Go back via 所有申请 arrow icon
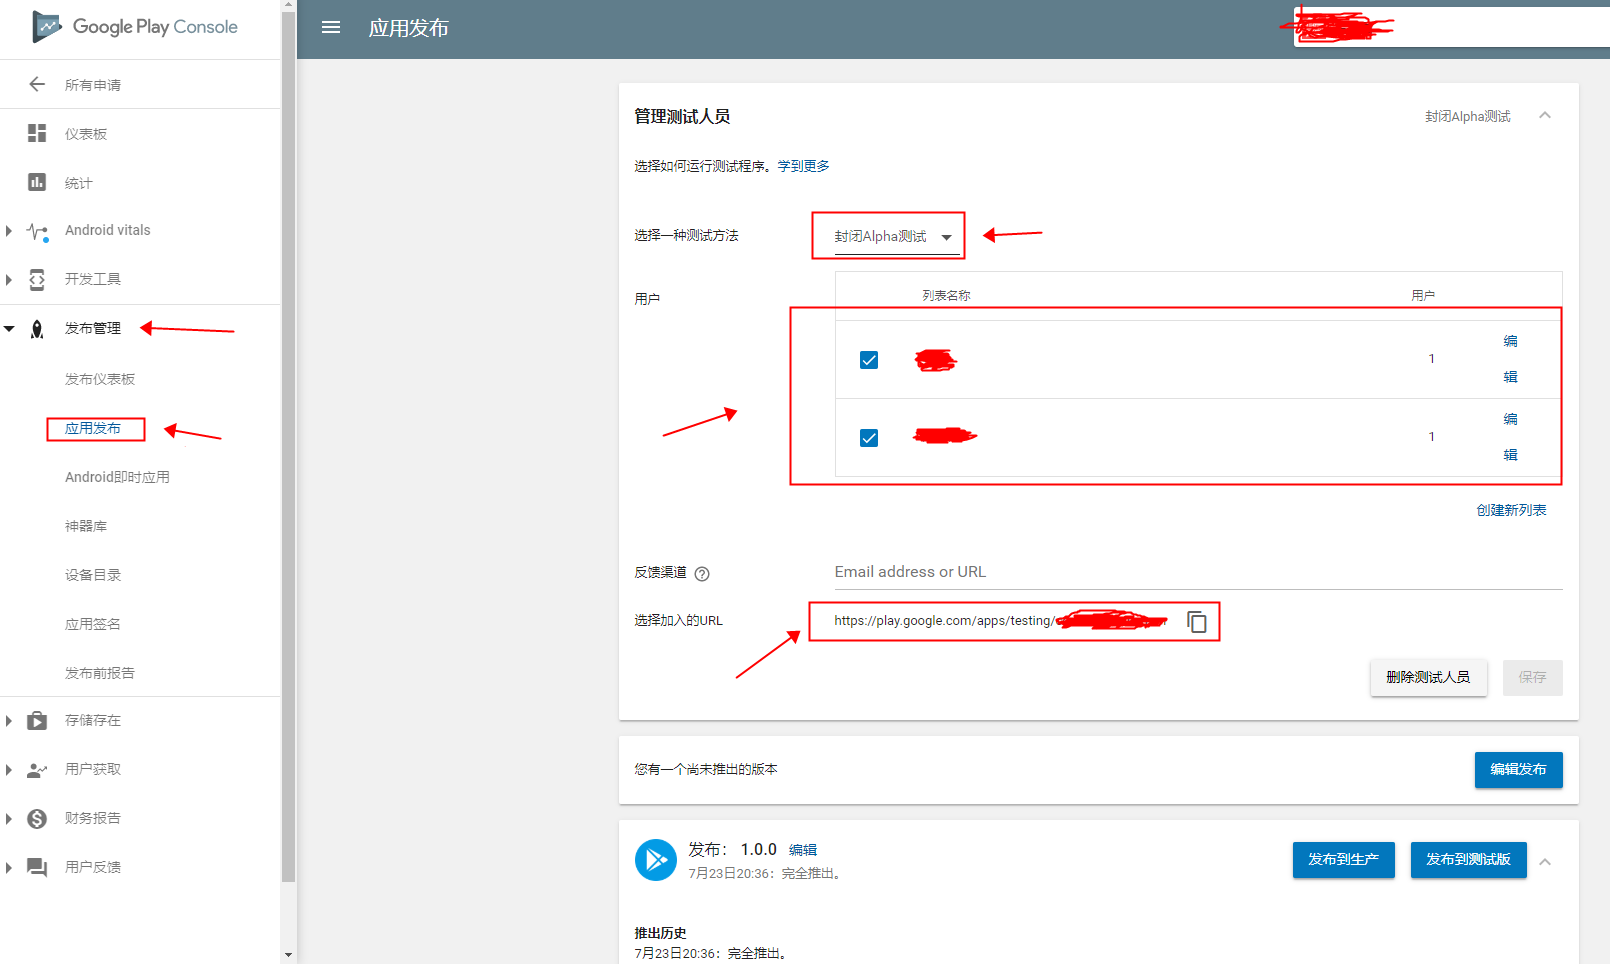The width and height of the screenshot is (1610, 964). pos(37,85)
